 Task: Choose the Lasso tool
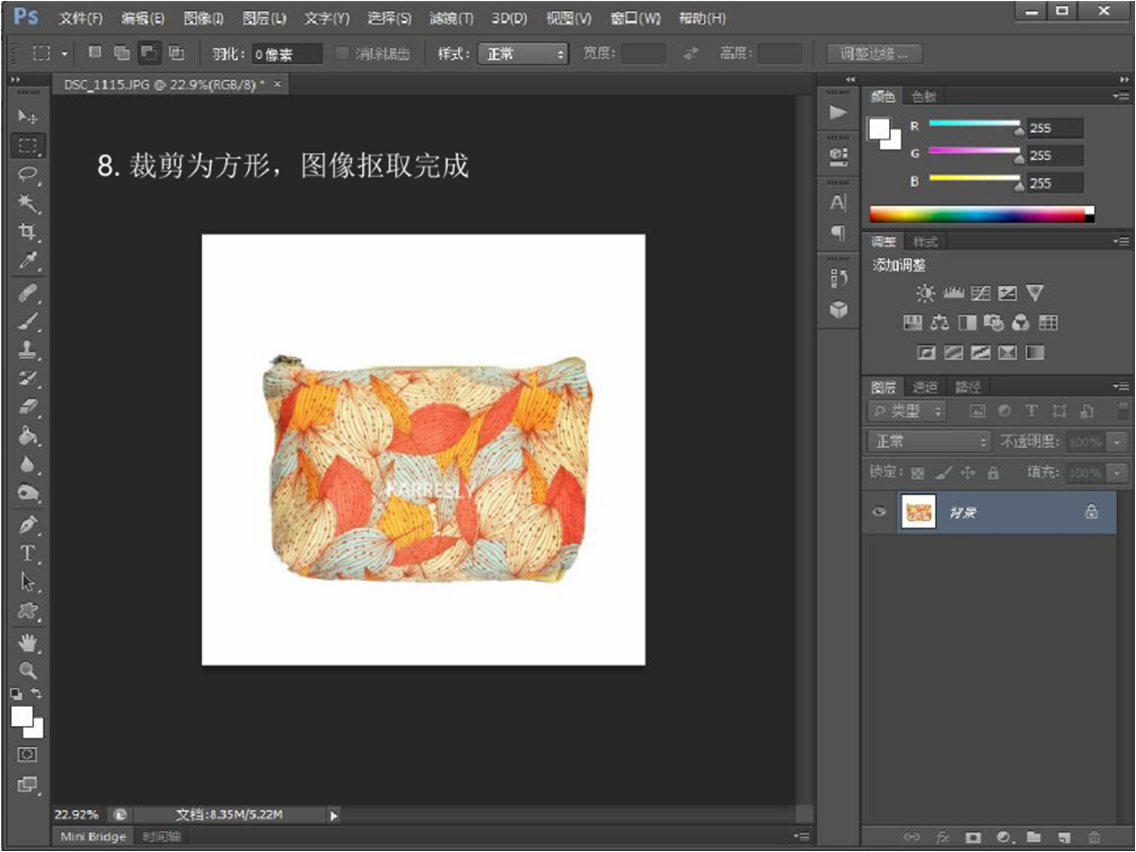click(28, 174)
